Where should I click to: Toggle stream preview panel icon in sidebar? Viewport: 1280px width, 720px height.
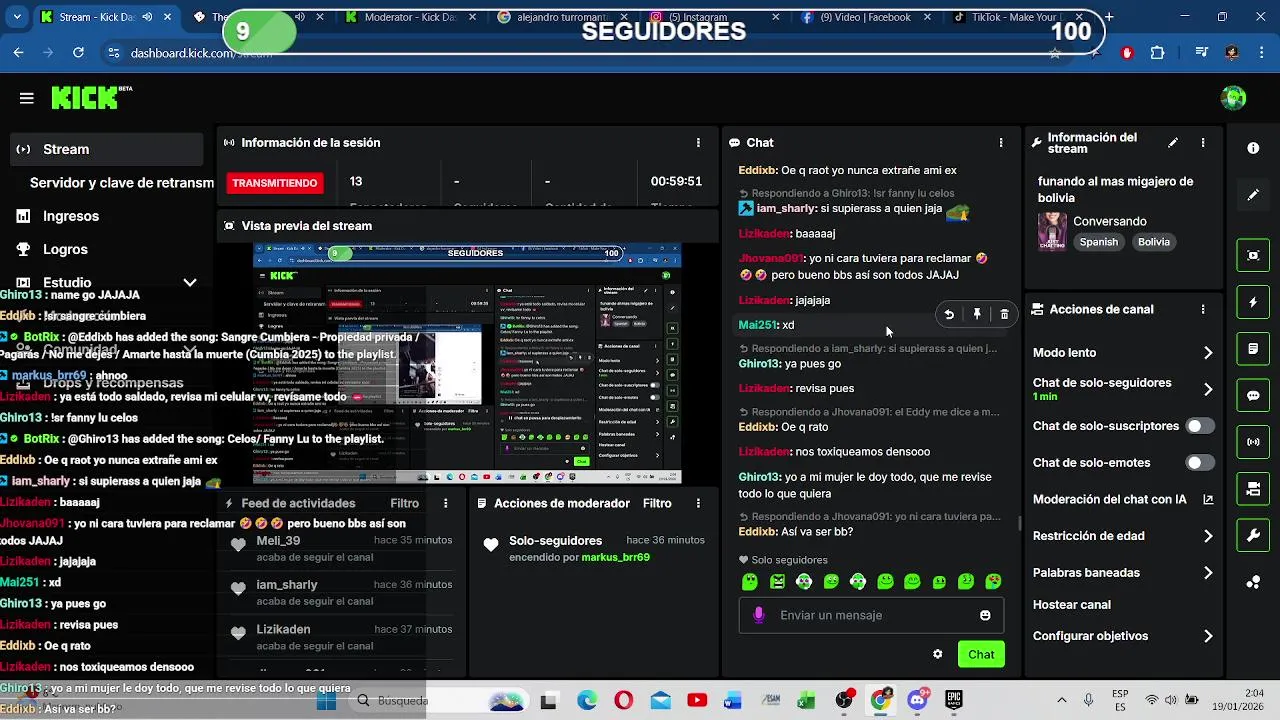(x=1253, y=255)
